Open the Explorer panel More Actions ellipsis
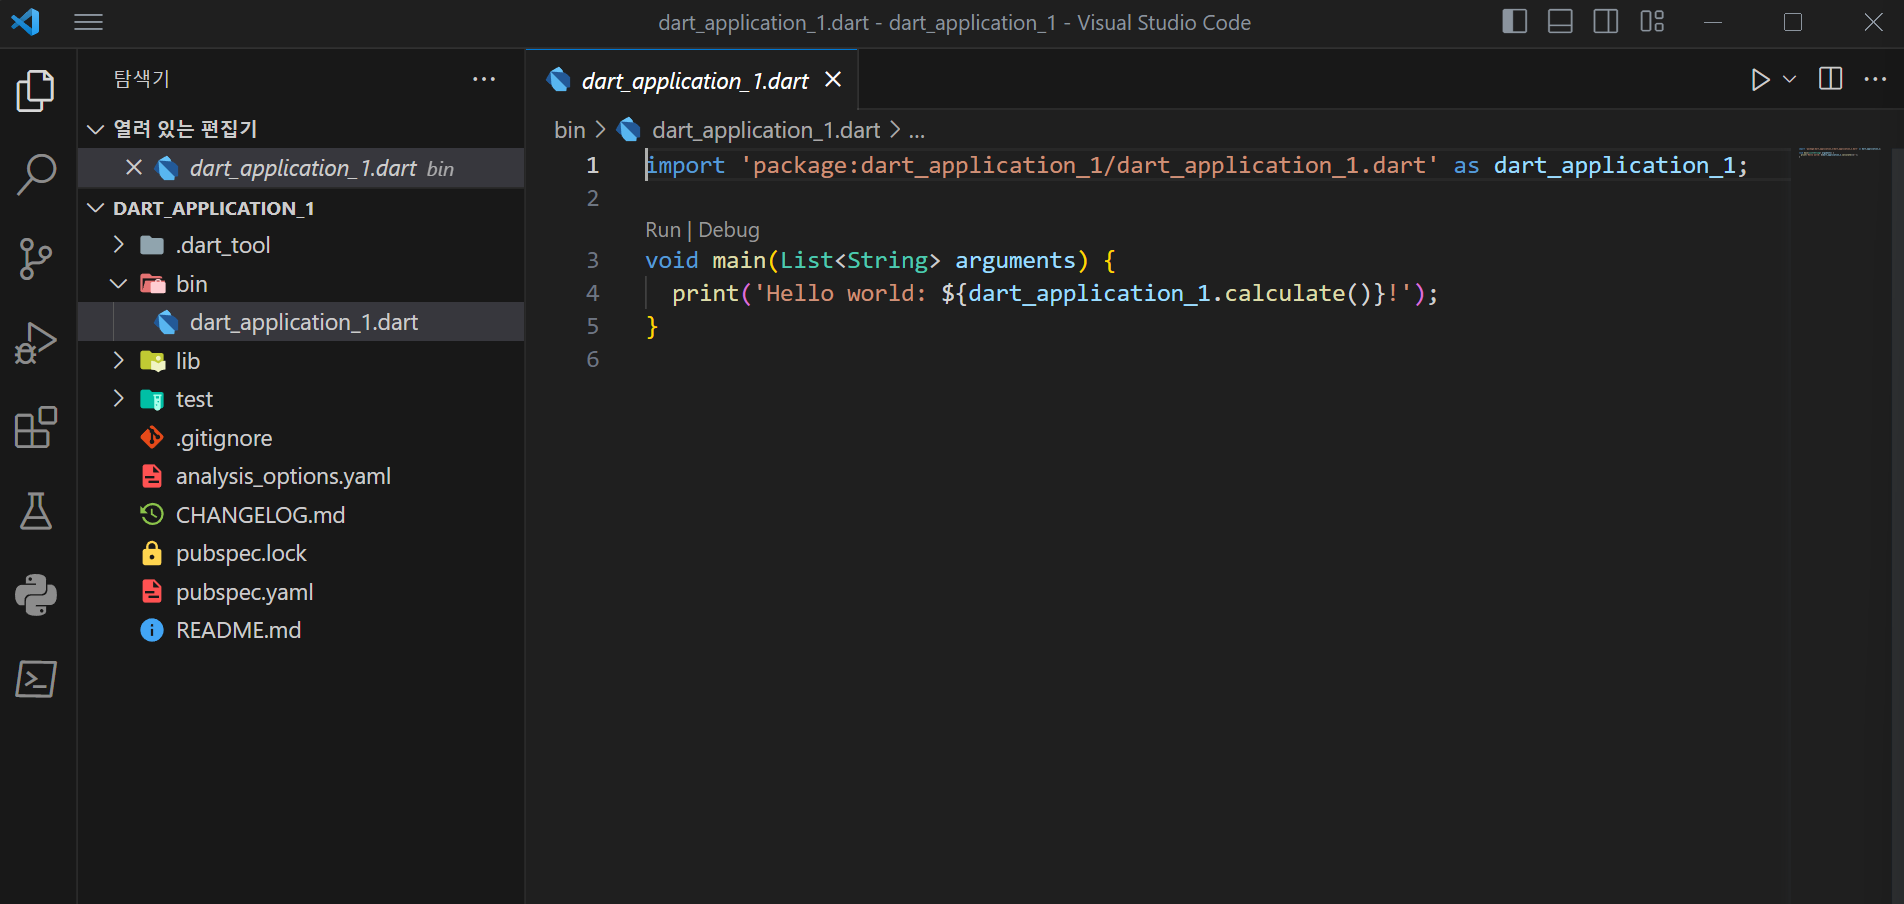The image size is (1904, 904). (484, 79)
